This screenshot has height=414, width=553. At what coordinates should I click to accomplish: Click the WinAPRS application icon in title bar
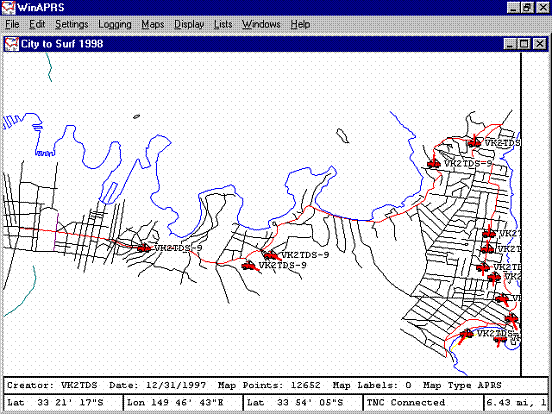click(x=8, y=7)
